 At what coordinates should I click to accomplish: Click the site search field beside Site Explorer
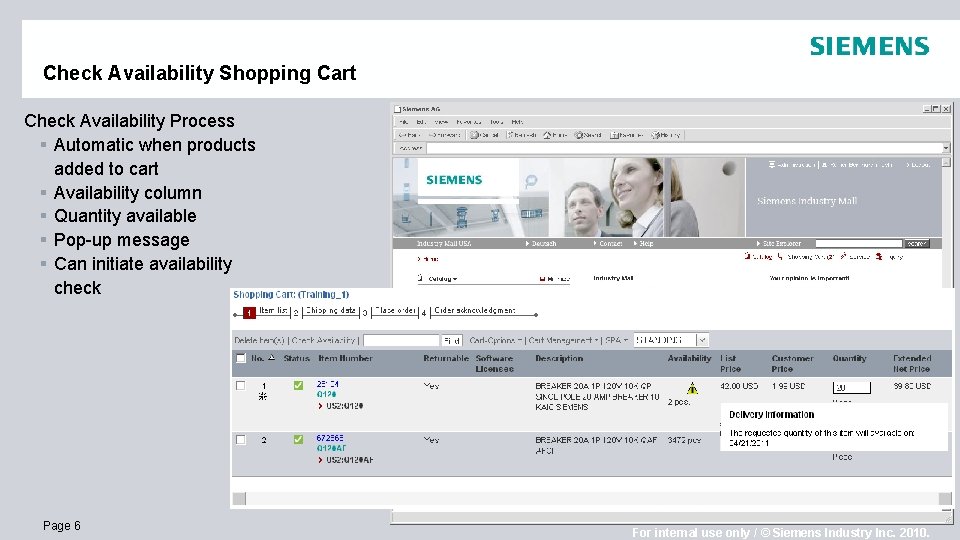click(858, 244)
